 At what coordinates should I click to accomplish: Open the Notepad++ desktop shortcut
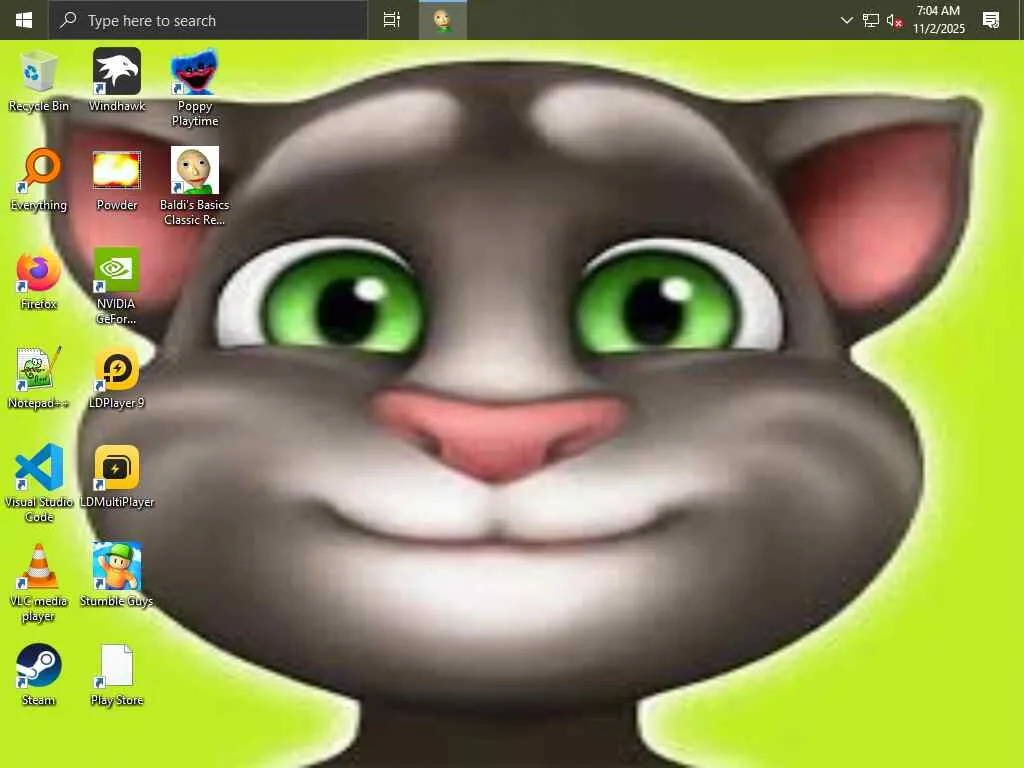pyautogui.click(x=39, y=379)
